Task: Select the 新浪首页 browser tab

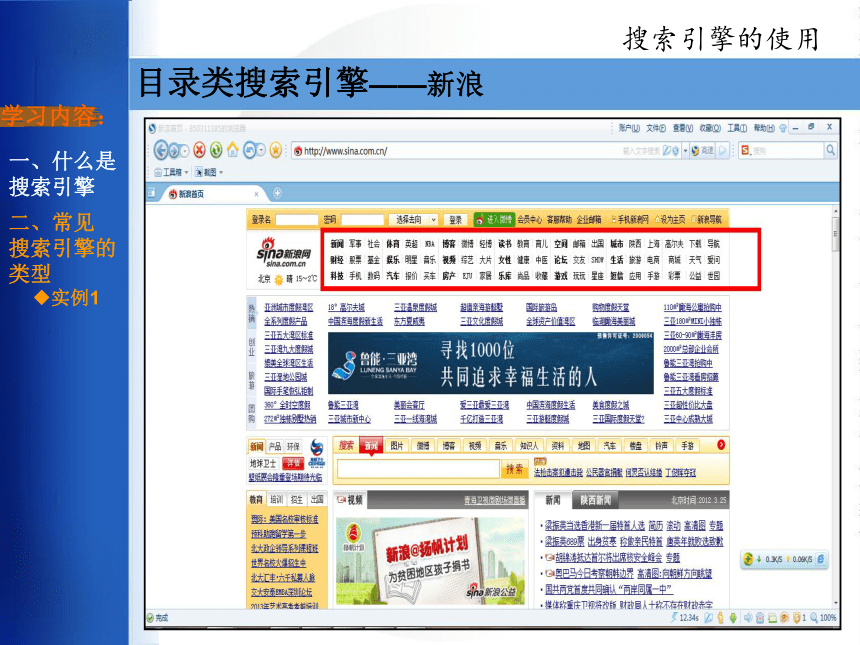Action: 213,194
